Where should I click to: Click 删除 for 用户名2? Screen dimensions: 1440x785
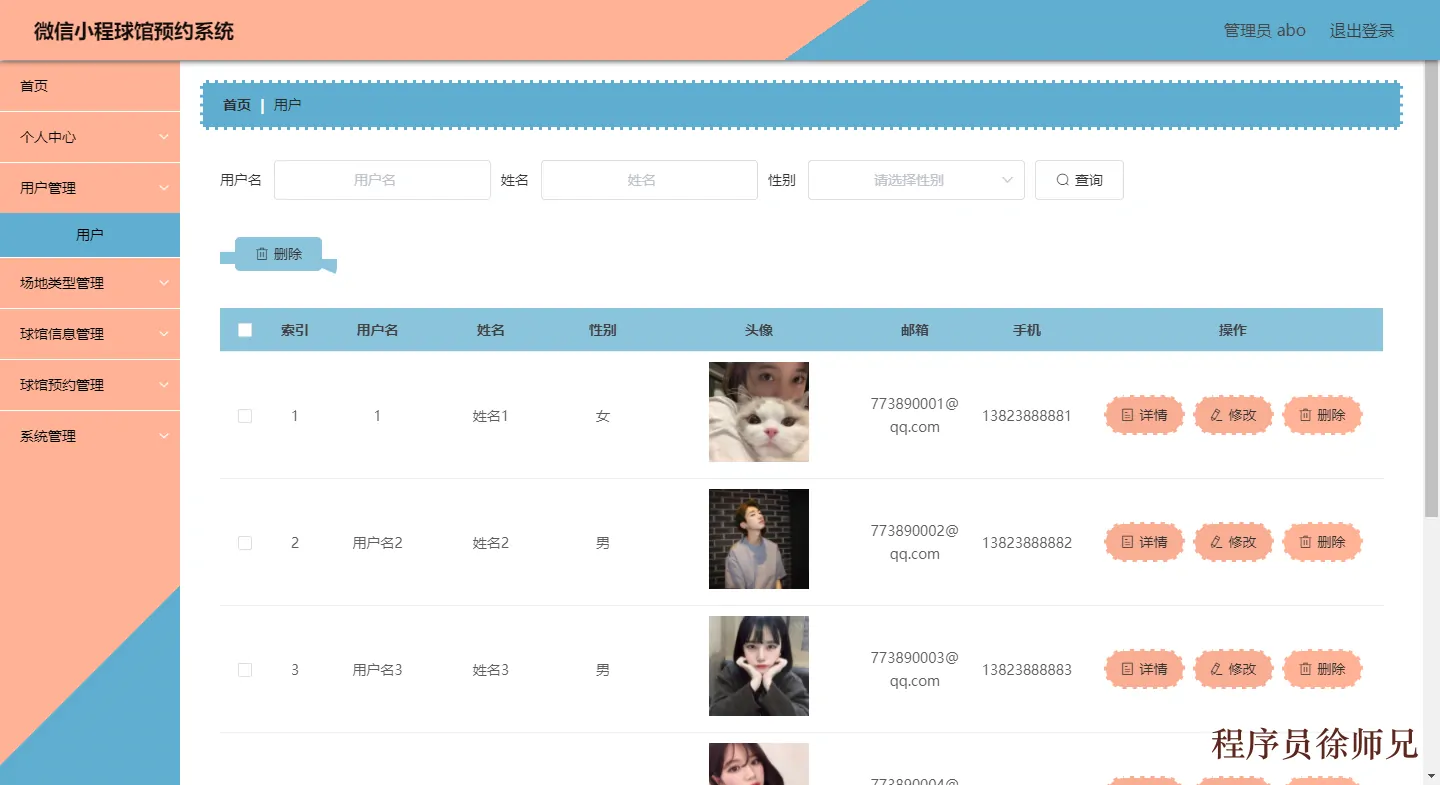[1322, 542]
